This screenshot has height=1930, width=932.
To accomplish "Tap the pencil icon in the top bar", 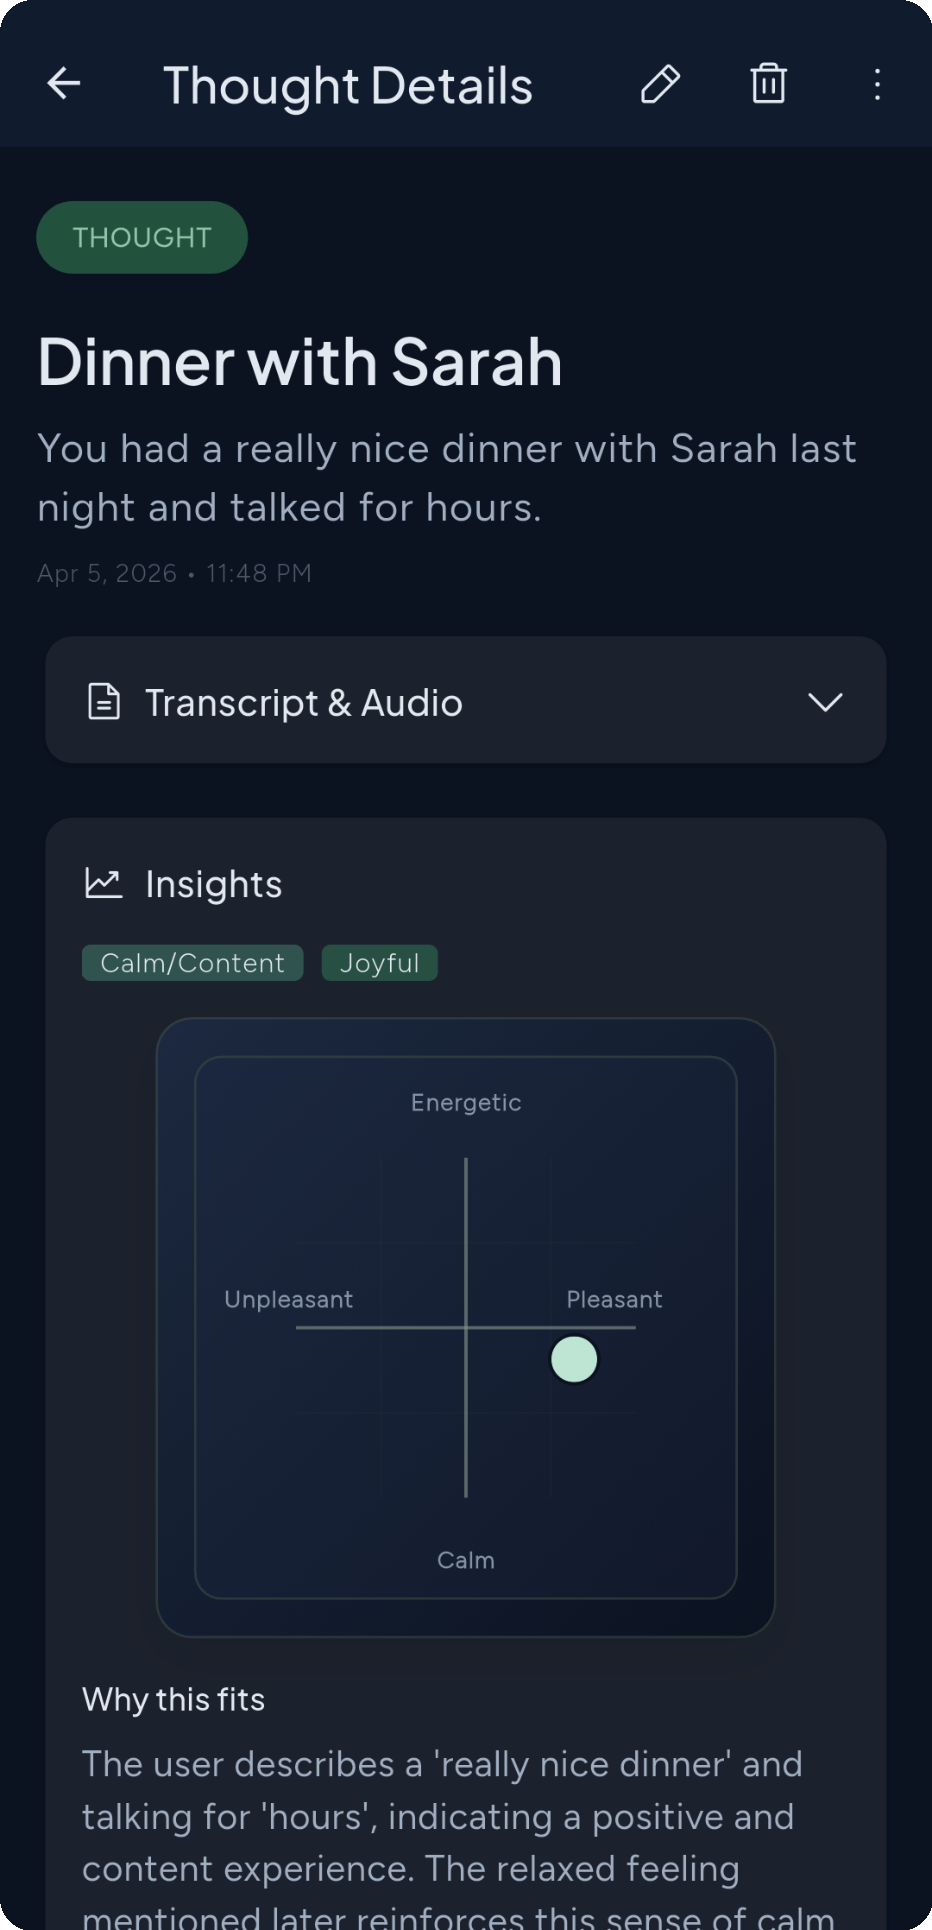I will pyautogui.click(x=660, y=85).
